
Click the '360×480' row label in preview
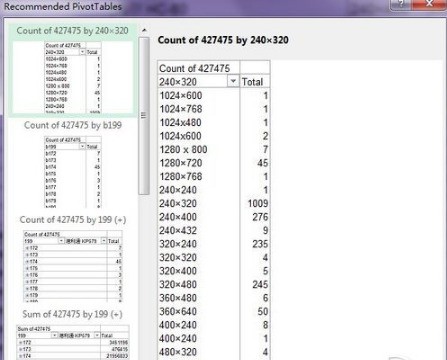[x=178, y=298]
